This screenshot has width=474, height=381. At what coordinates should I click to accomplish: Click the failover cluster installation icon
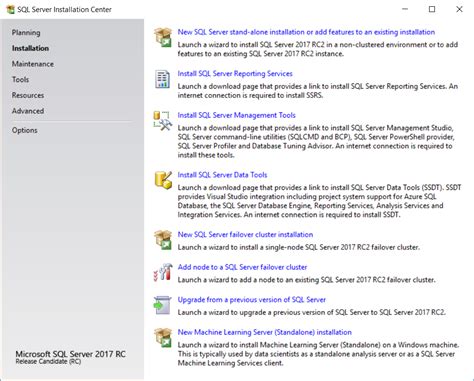click(163, 240)
